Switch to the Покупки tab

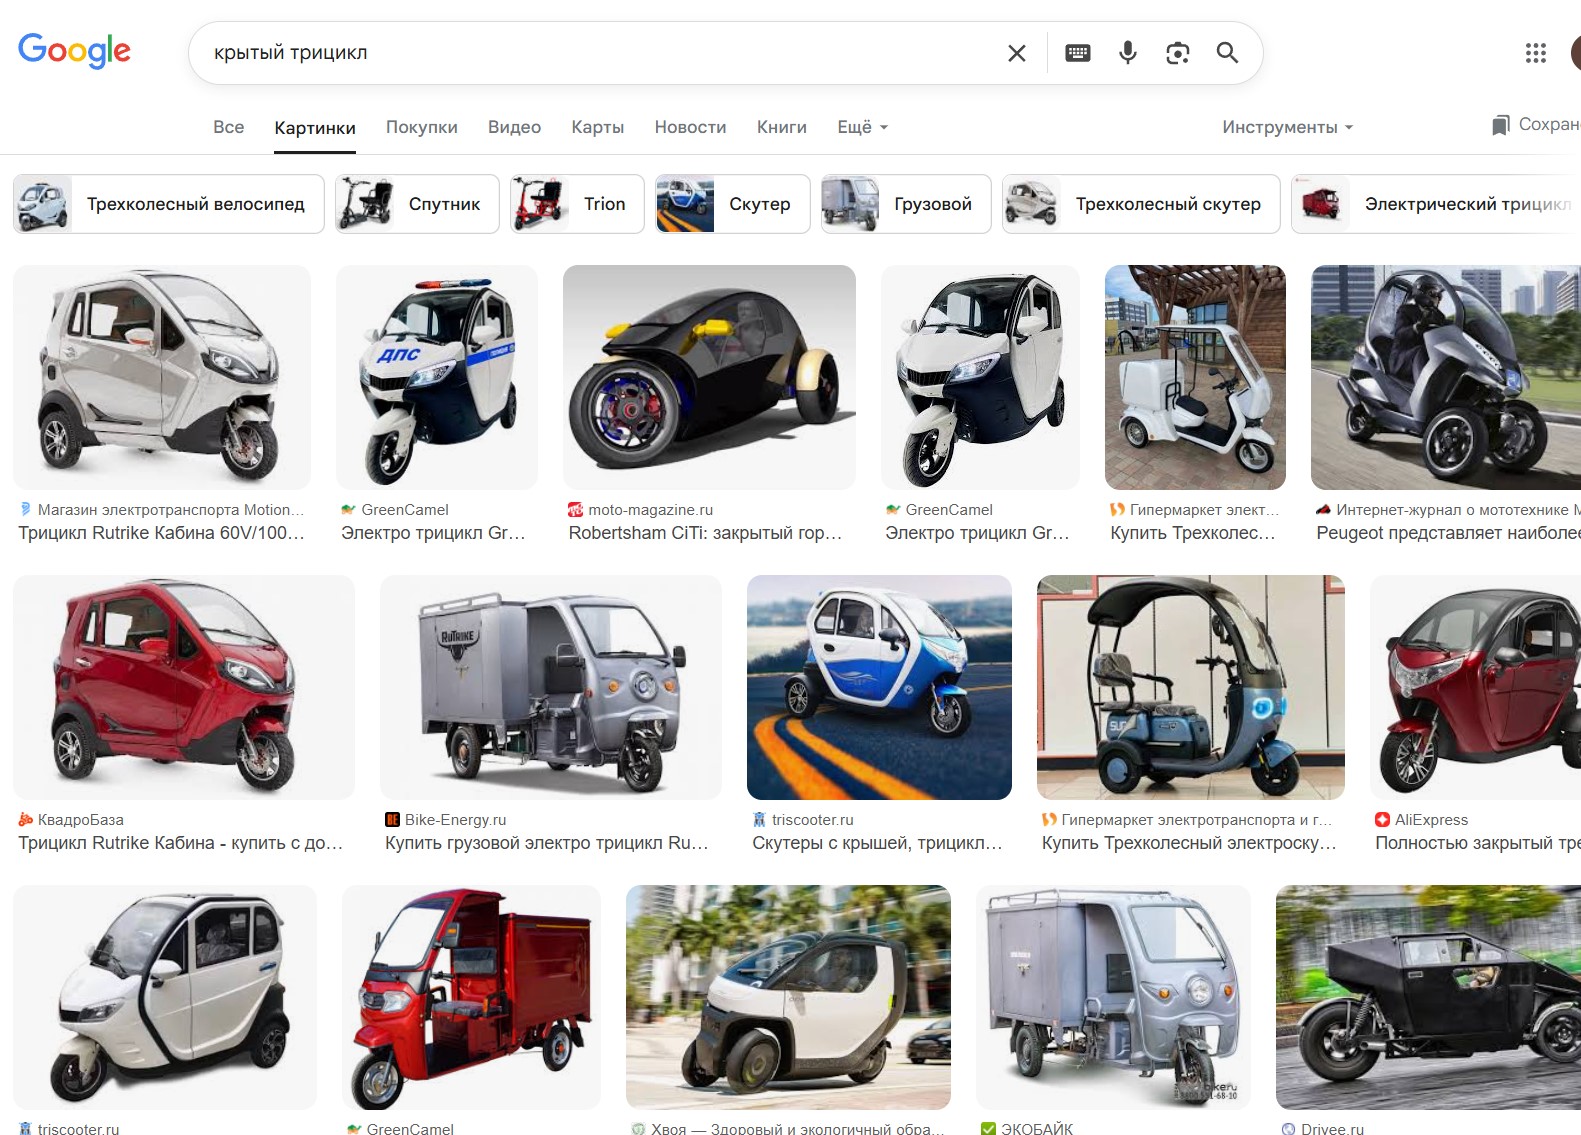tap(421, 127)
